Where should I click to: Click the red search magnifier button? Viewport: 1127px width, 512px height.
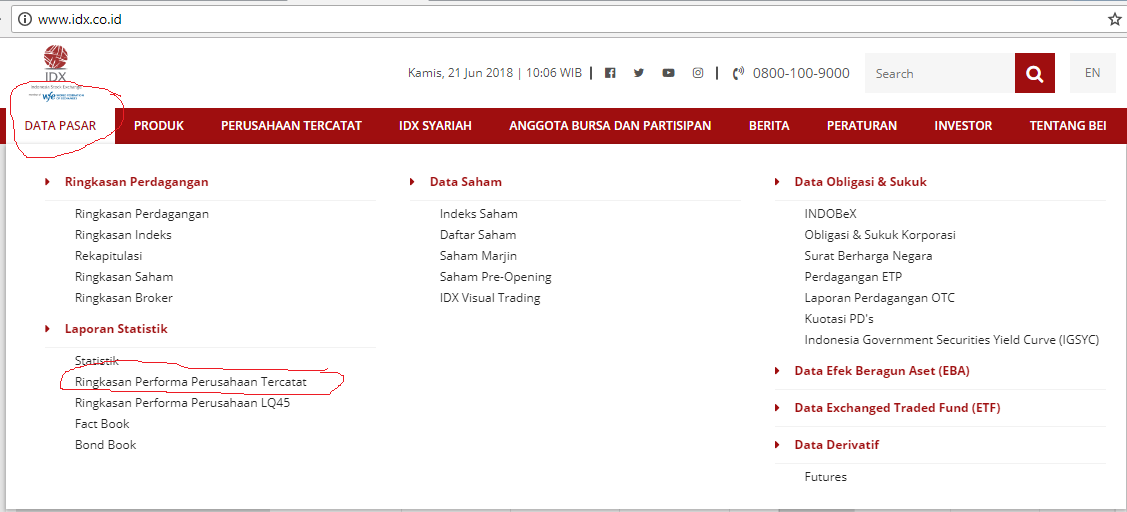pos(1035,73)
